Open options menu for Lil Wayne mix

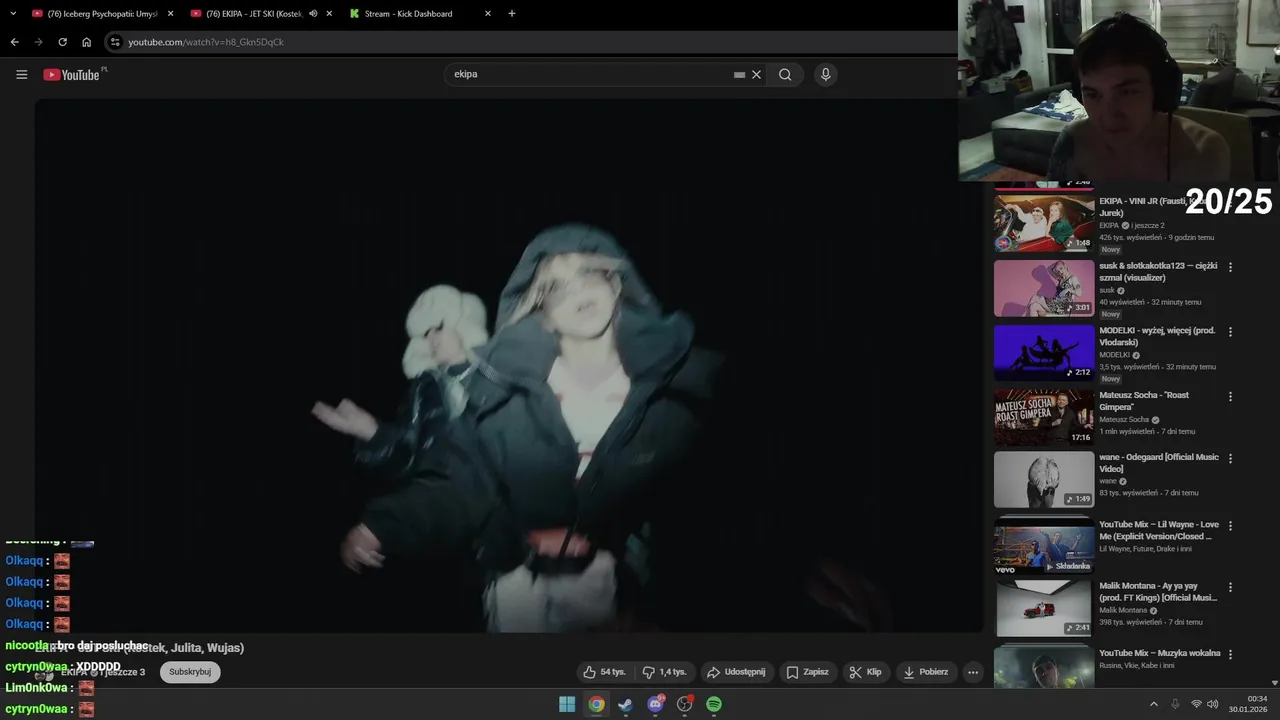coord(1230,526)
